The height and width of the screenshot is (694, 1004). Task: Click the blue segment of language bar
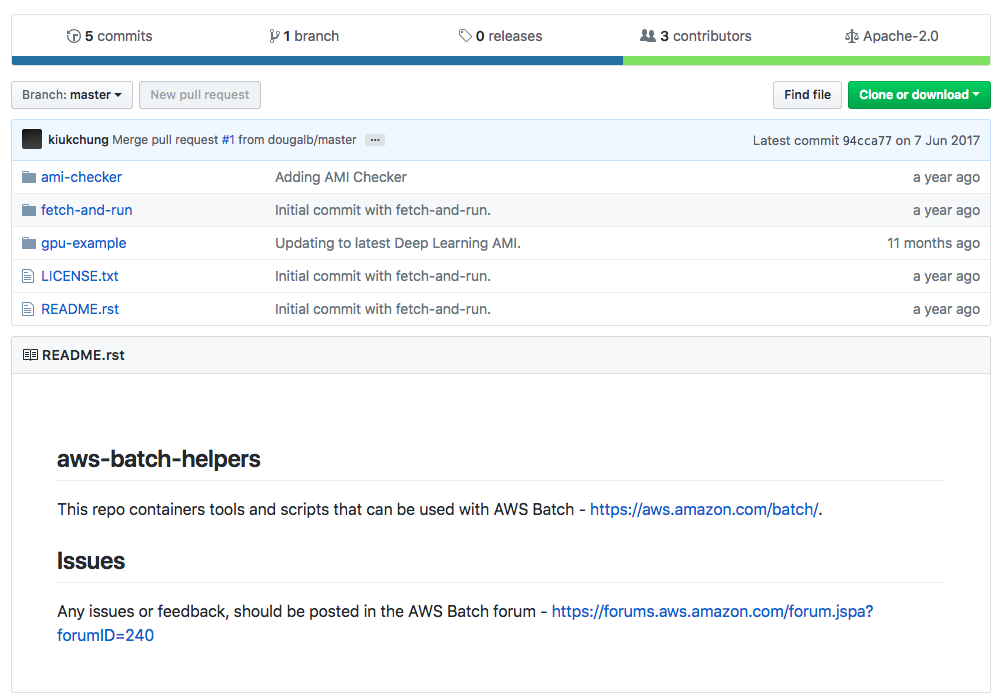[x=317, y=60]
